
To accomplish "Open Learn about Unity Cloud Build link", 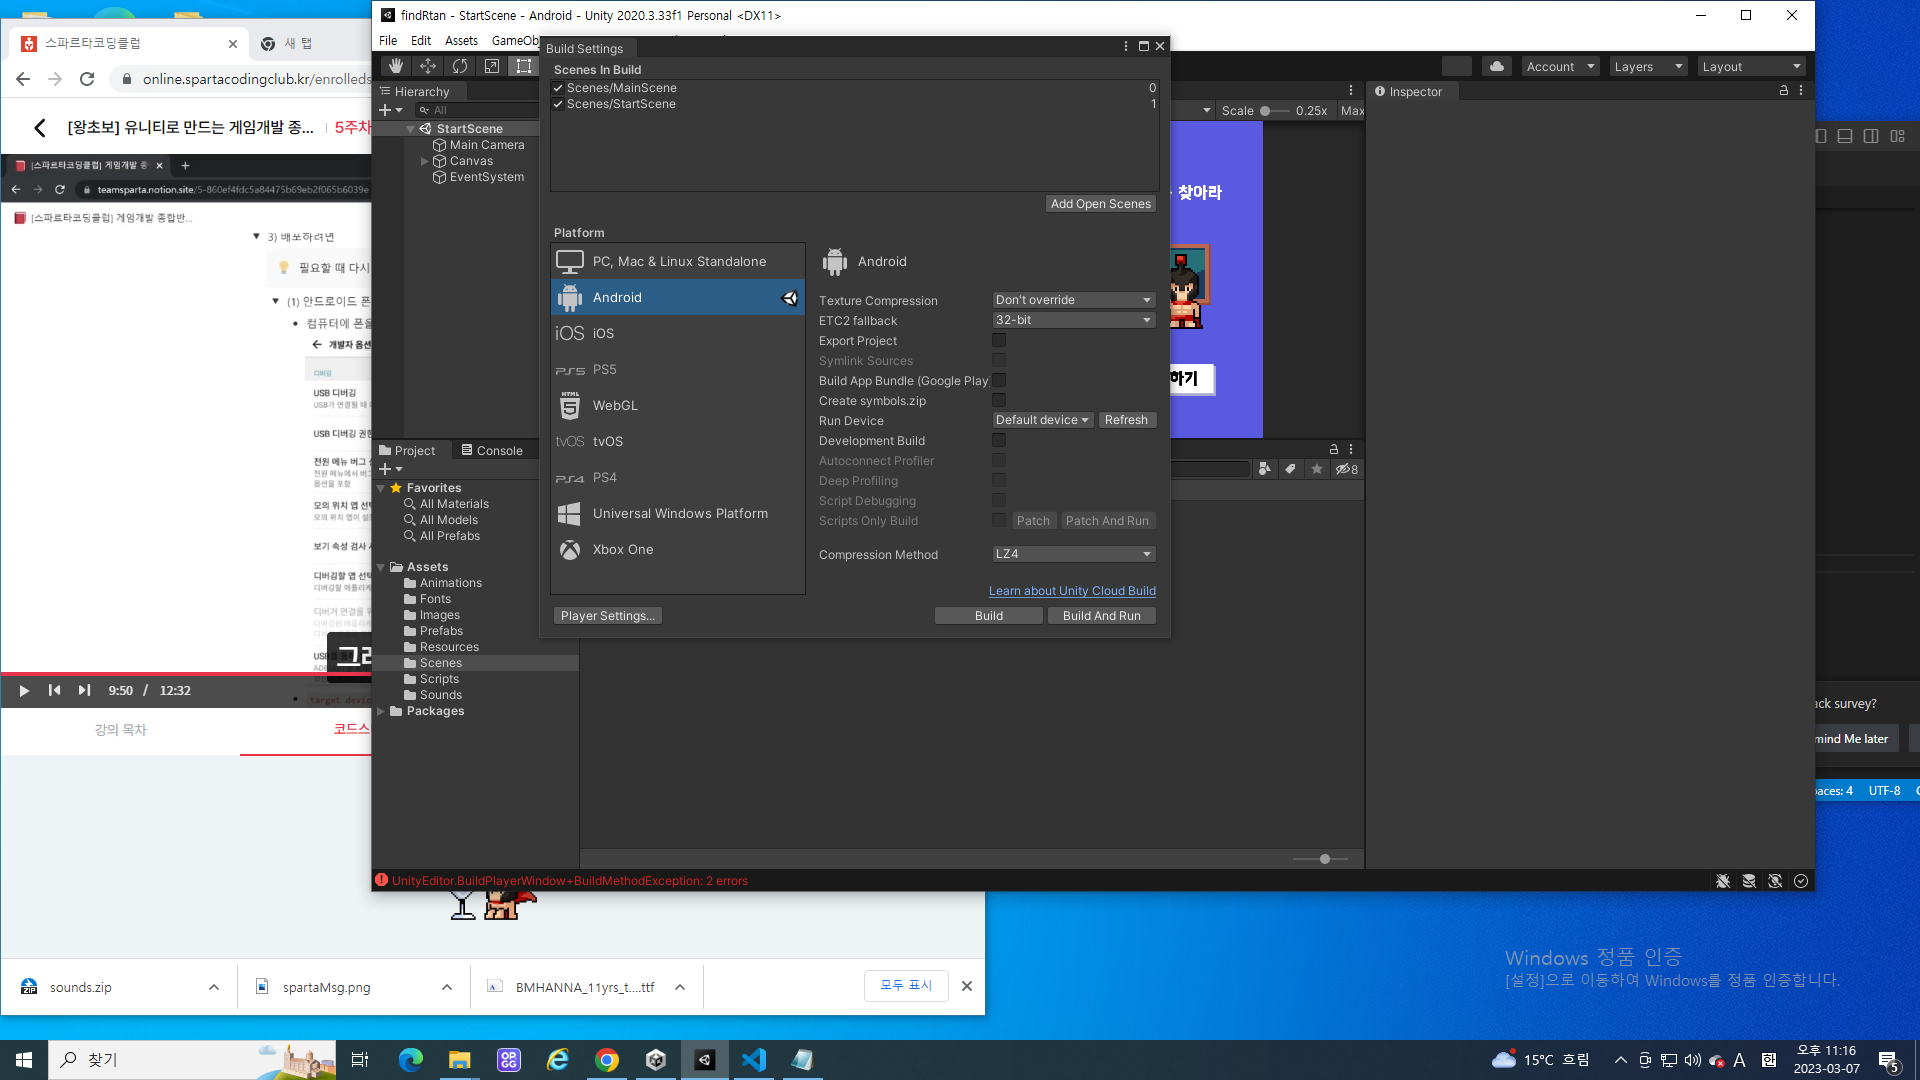I will click(1072, 591).
